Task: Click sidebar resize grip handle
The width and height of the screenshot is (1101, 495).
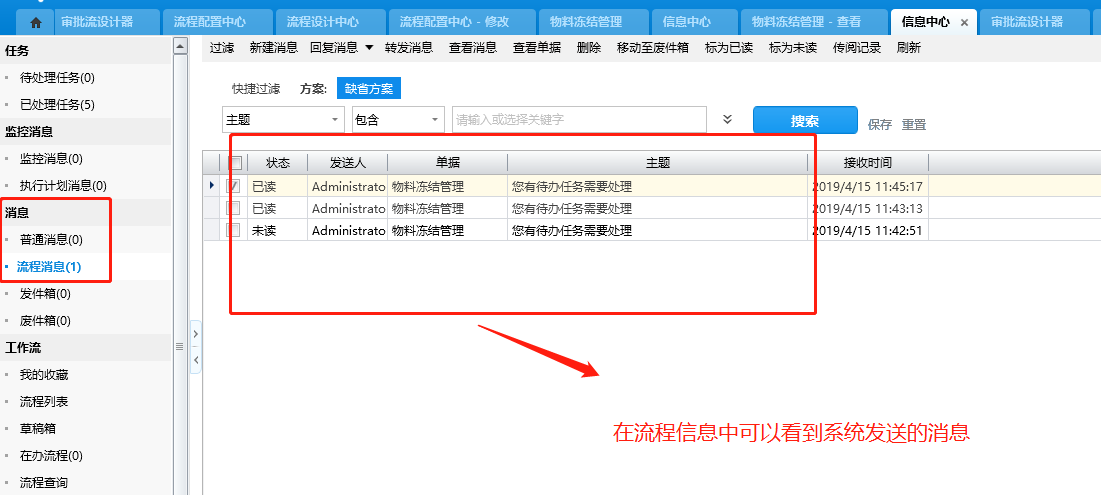Action: coord(179,346)
